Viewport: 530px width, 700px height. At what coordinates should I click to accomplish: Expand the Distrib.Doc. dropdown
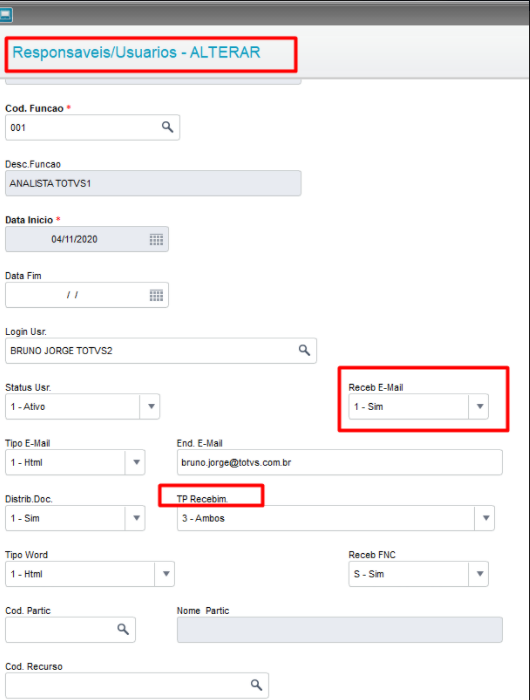[x=137, y=518]
